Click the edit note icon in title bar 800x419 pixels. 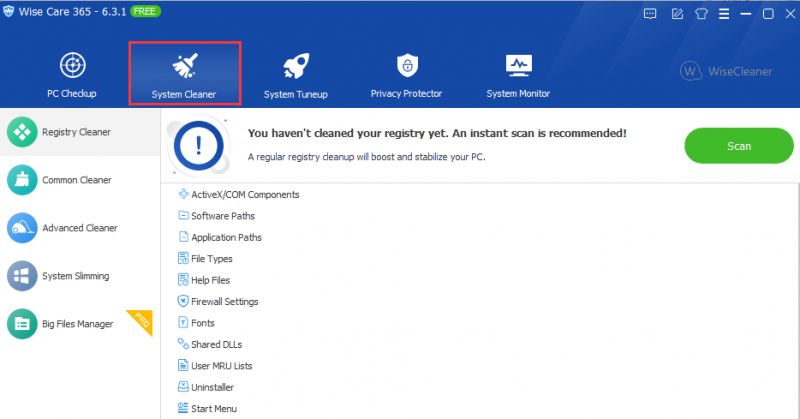tap(677, 14)
